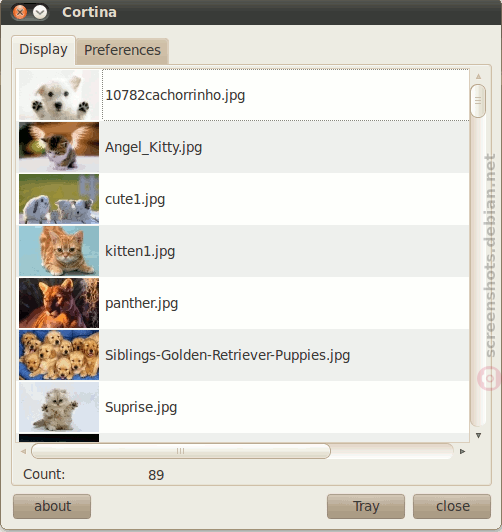Send Cortina to the Tray

click(x=366, y=506)
